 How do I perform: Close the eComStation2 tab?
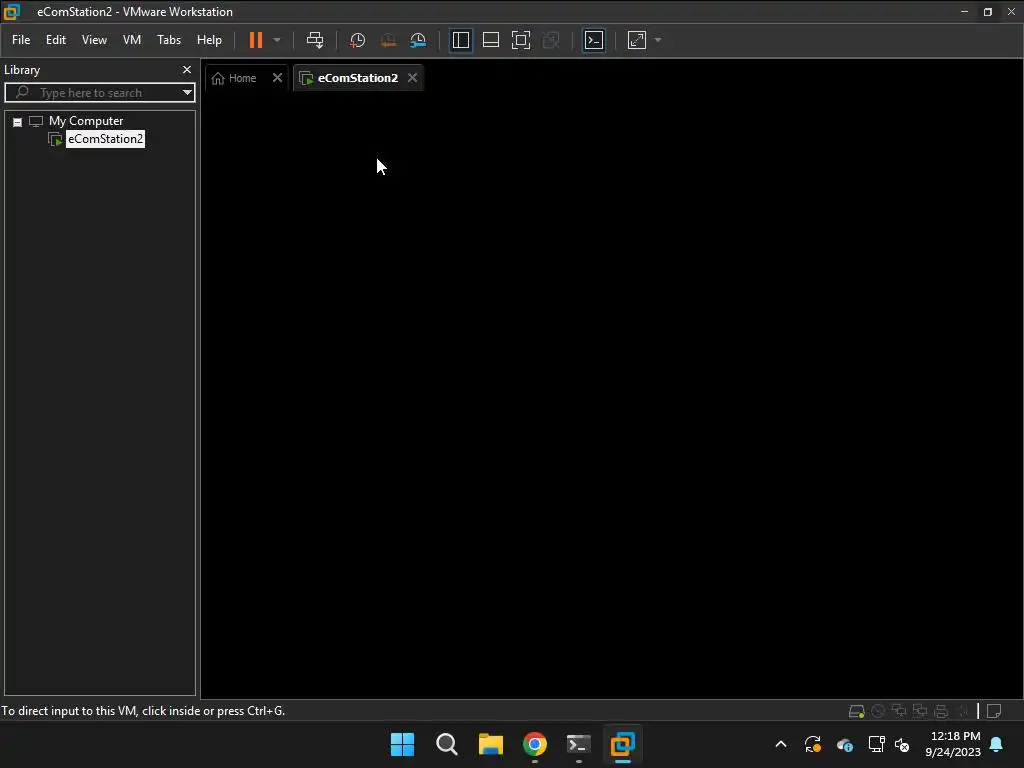(412, 78)
